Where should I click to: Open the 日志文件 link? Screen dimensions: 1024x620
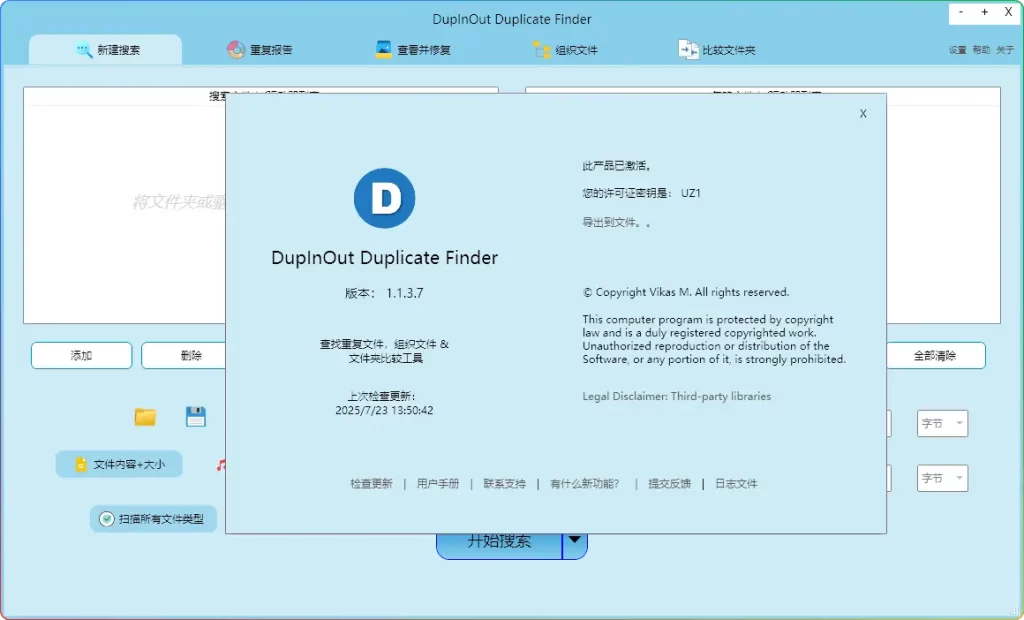(x=736, y=483)
